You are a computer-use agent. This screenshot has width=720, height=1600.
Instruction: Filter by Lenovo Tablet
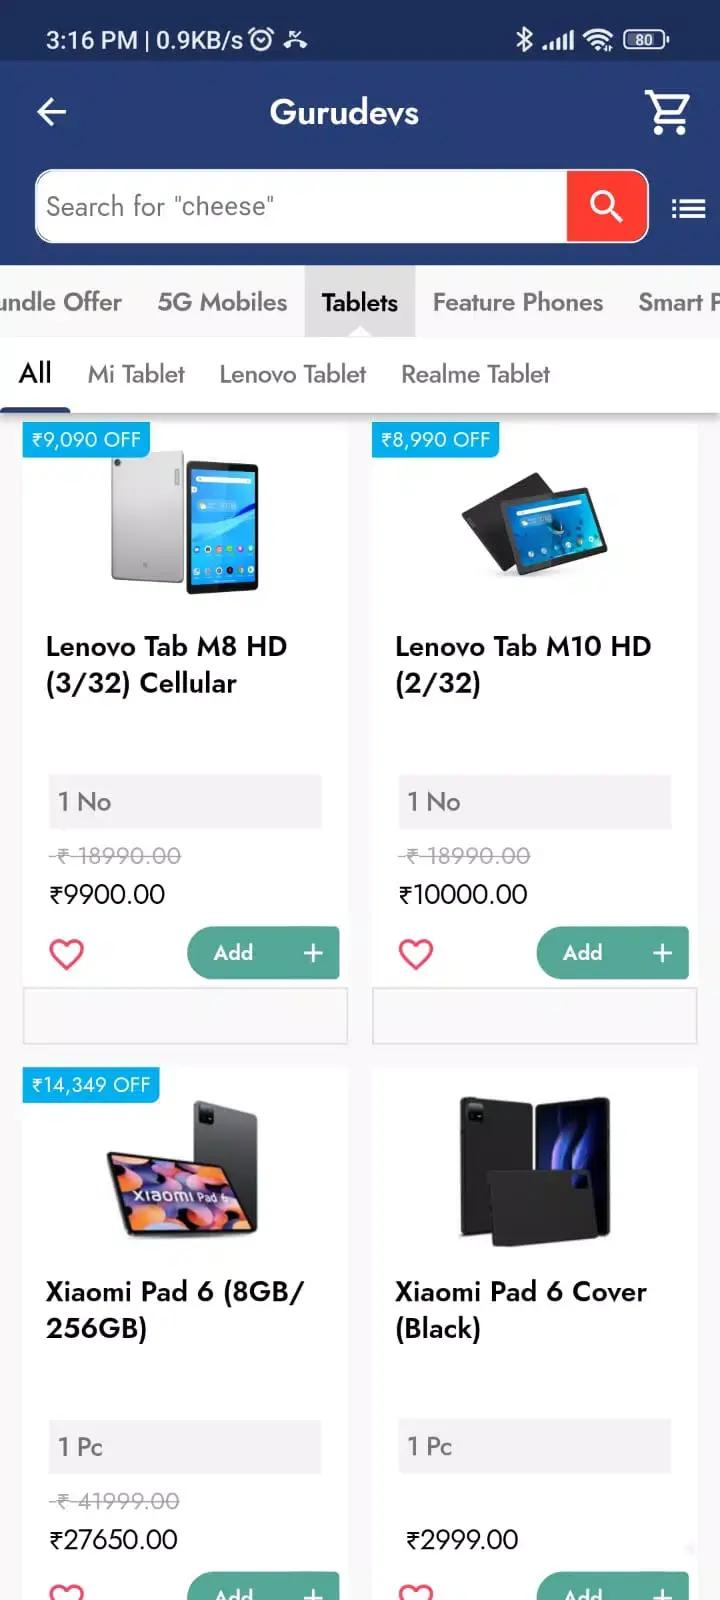point(292,375)
